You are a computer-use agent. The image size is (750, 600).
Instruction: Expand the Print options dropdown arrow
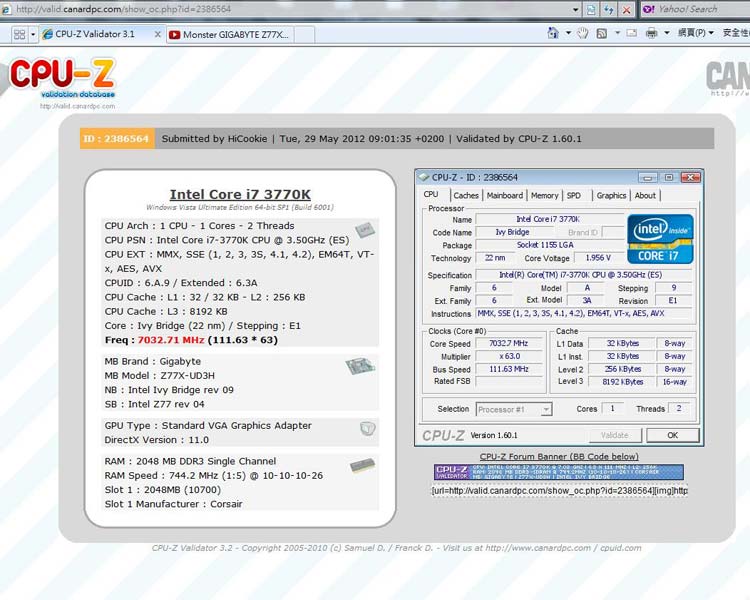(666, 33)
